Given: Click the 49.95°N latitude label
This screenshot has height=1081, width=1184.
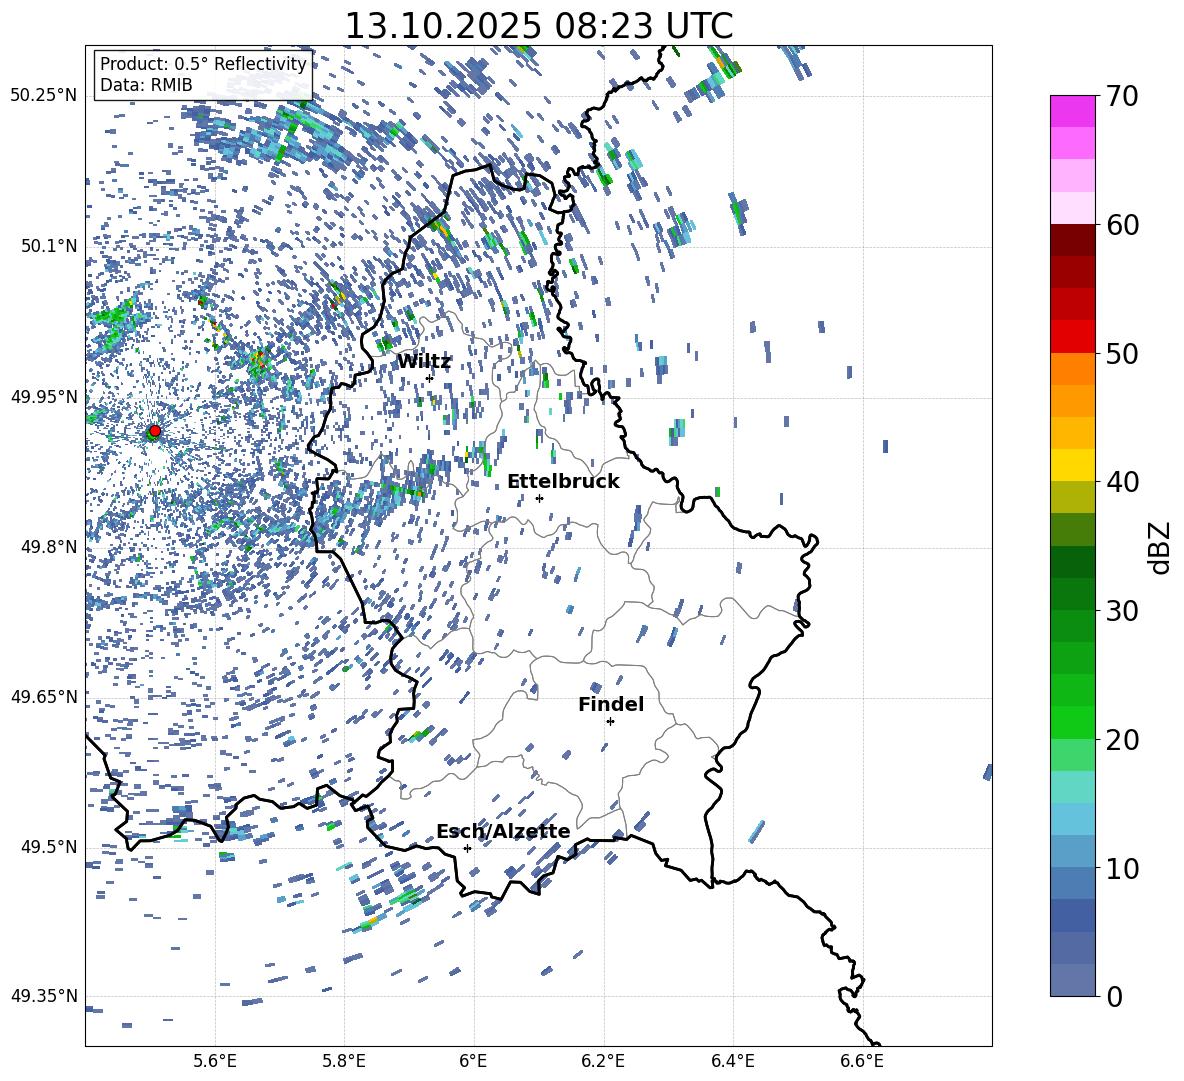Looking at the screenshot, I should (44, 397).
